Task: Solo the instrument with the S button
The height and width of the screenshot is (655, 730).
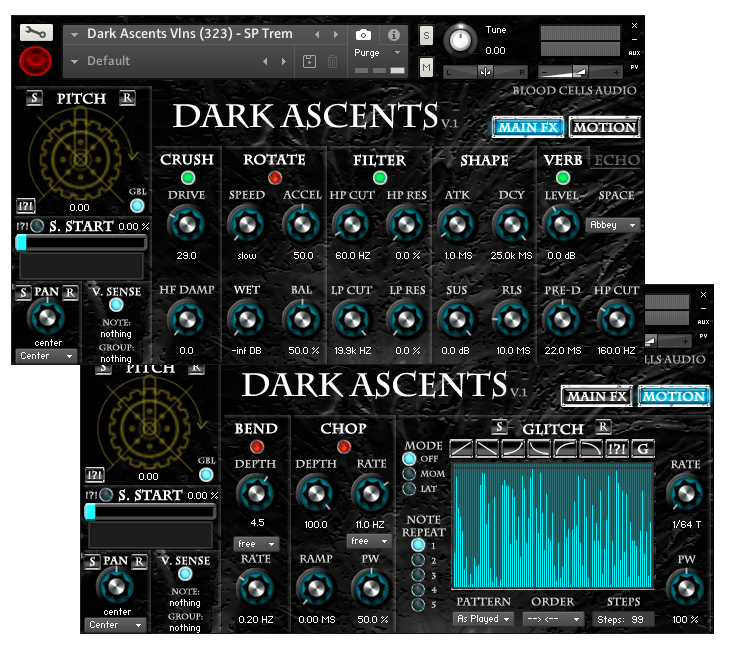Action: [426, 35]
